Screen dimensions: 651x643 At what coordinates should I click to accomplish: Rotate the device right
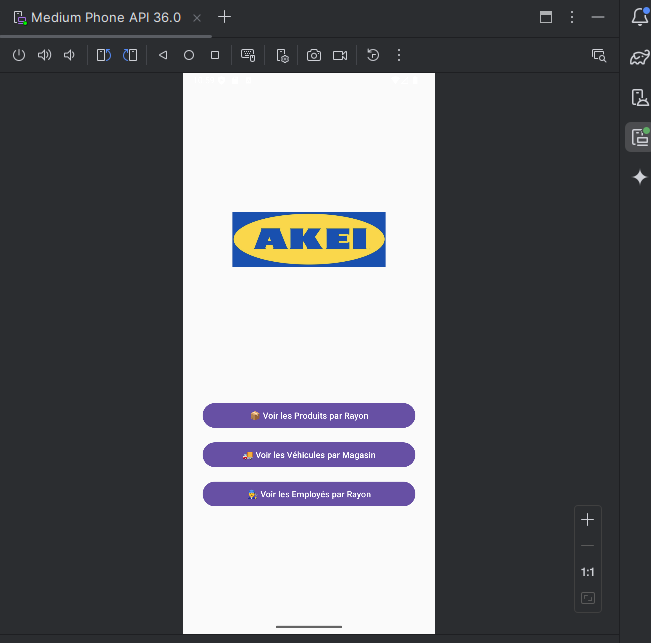130,55
